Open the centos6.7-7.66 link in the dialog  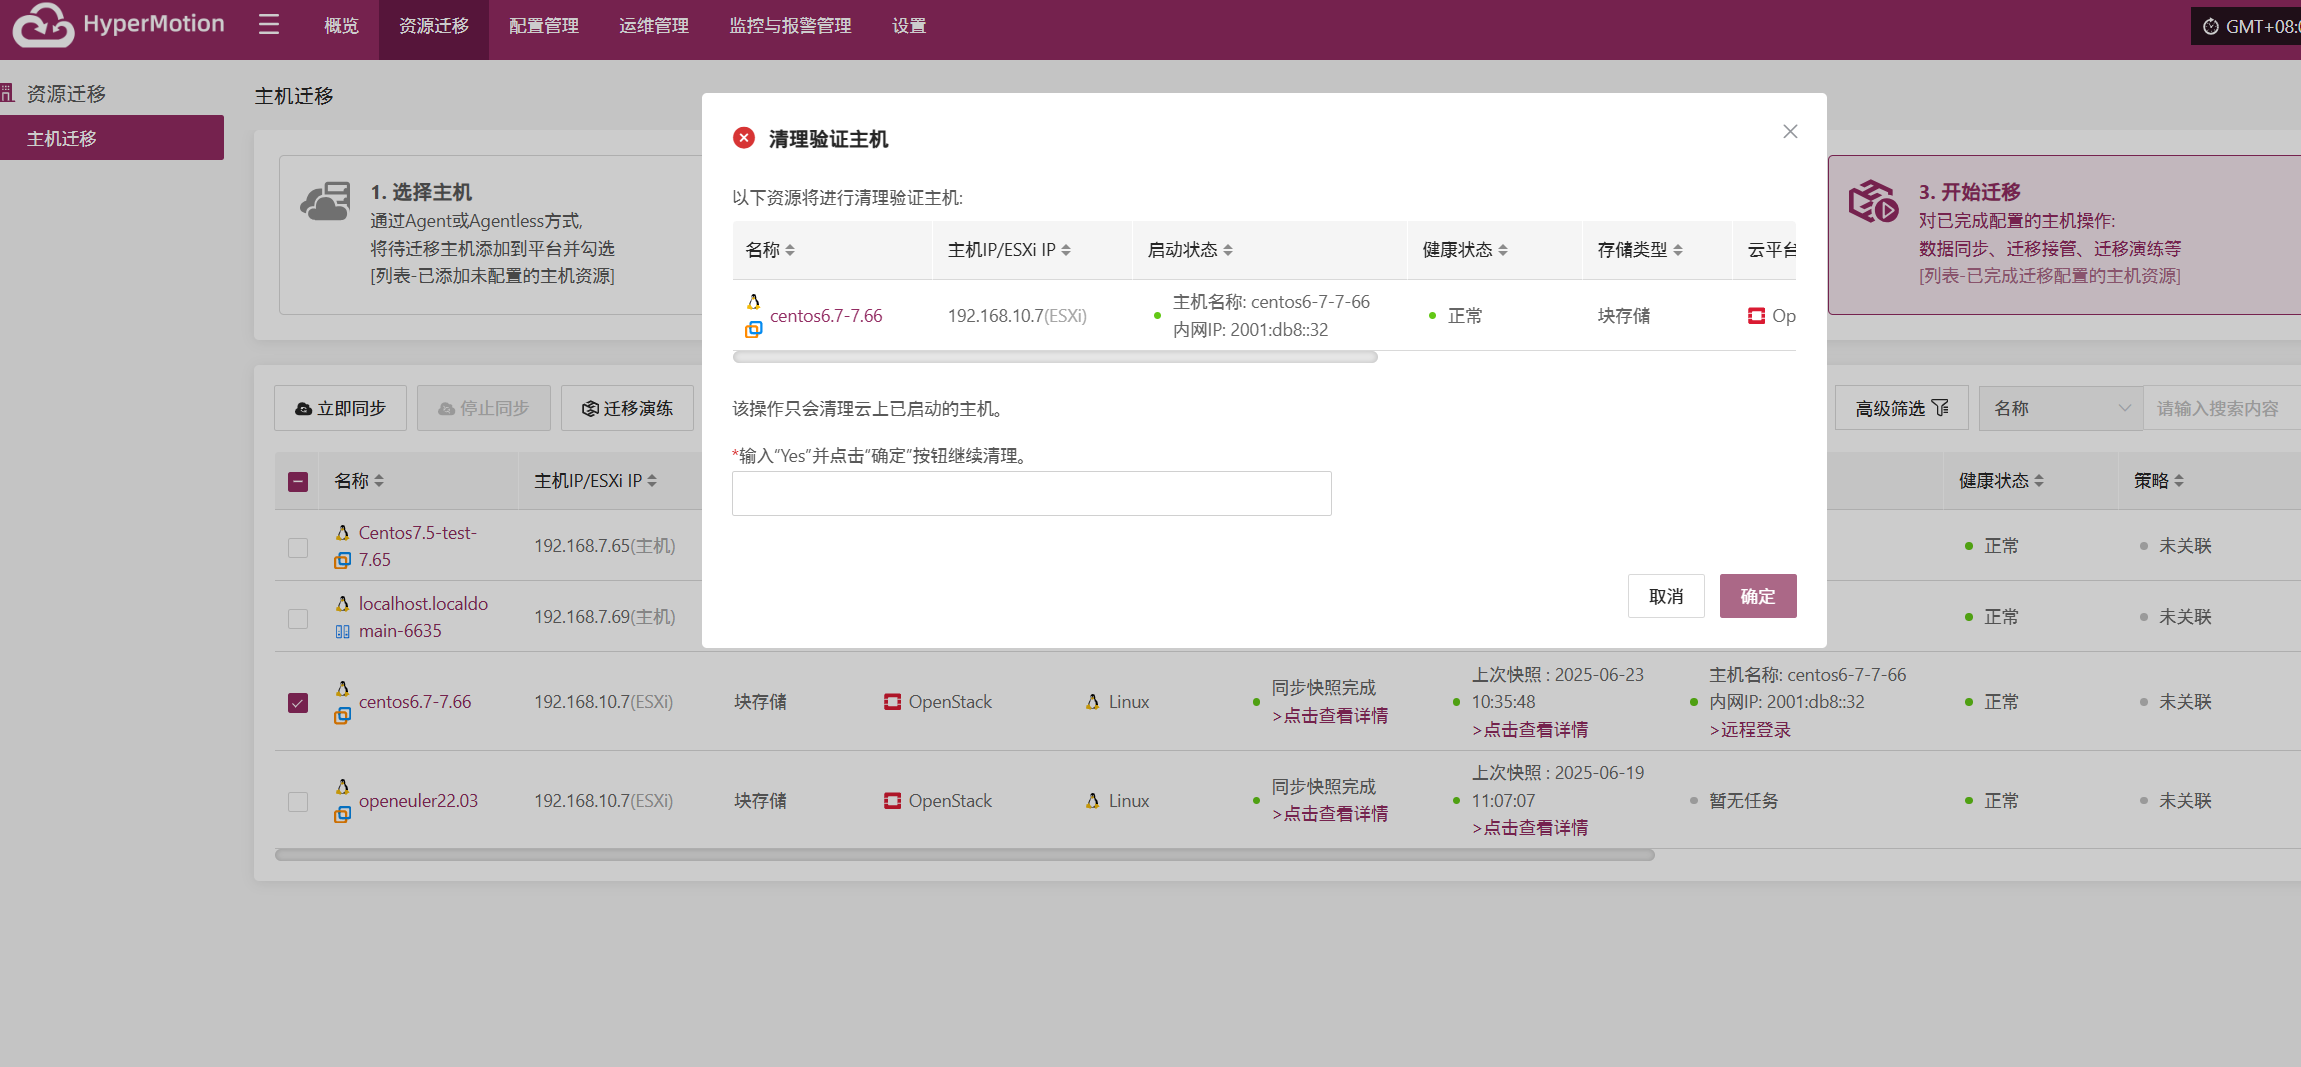tap(826, 316)
